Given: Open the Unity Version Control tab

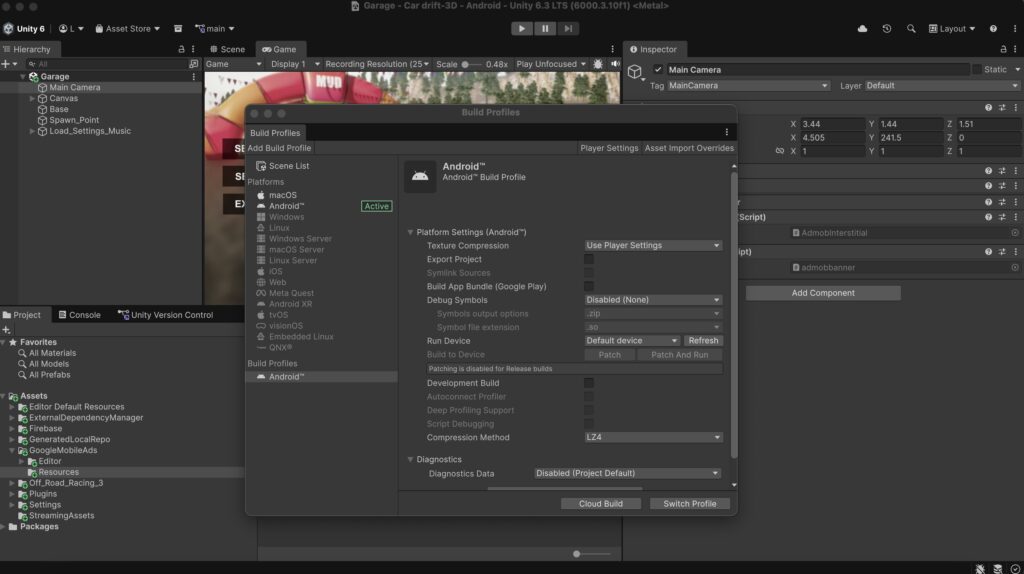Looking at the screenshot, I should [x=166, y=315].
